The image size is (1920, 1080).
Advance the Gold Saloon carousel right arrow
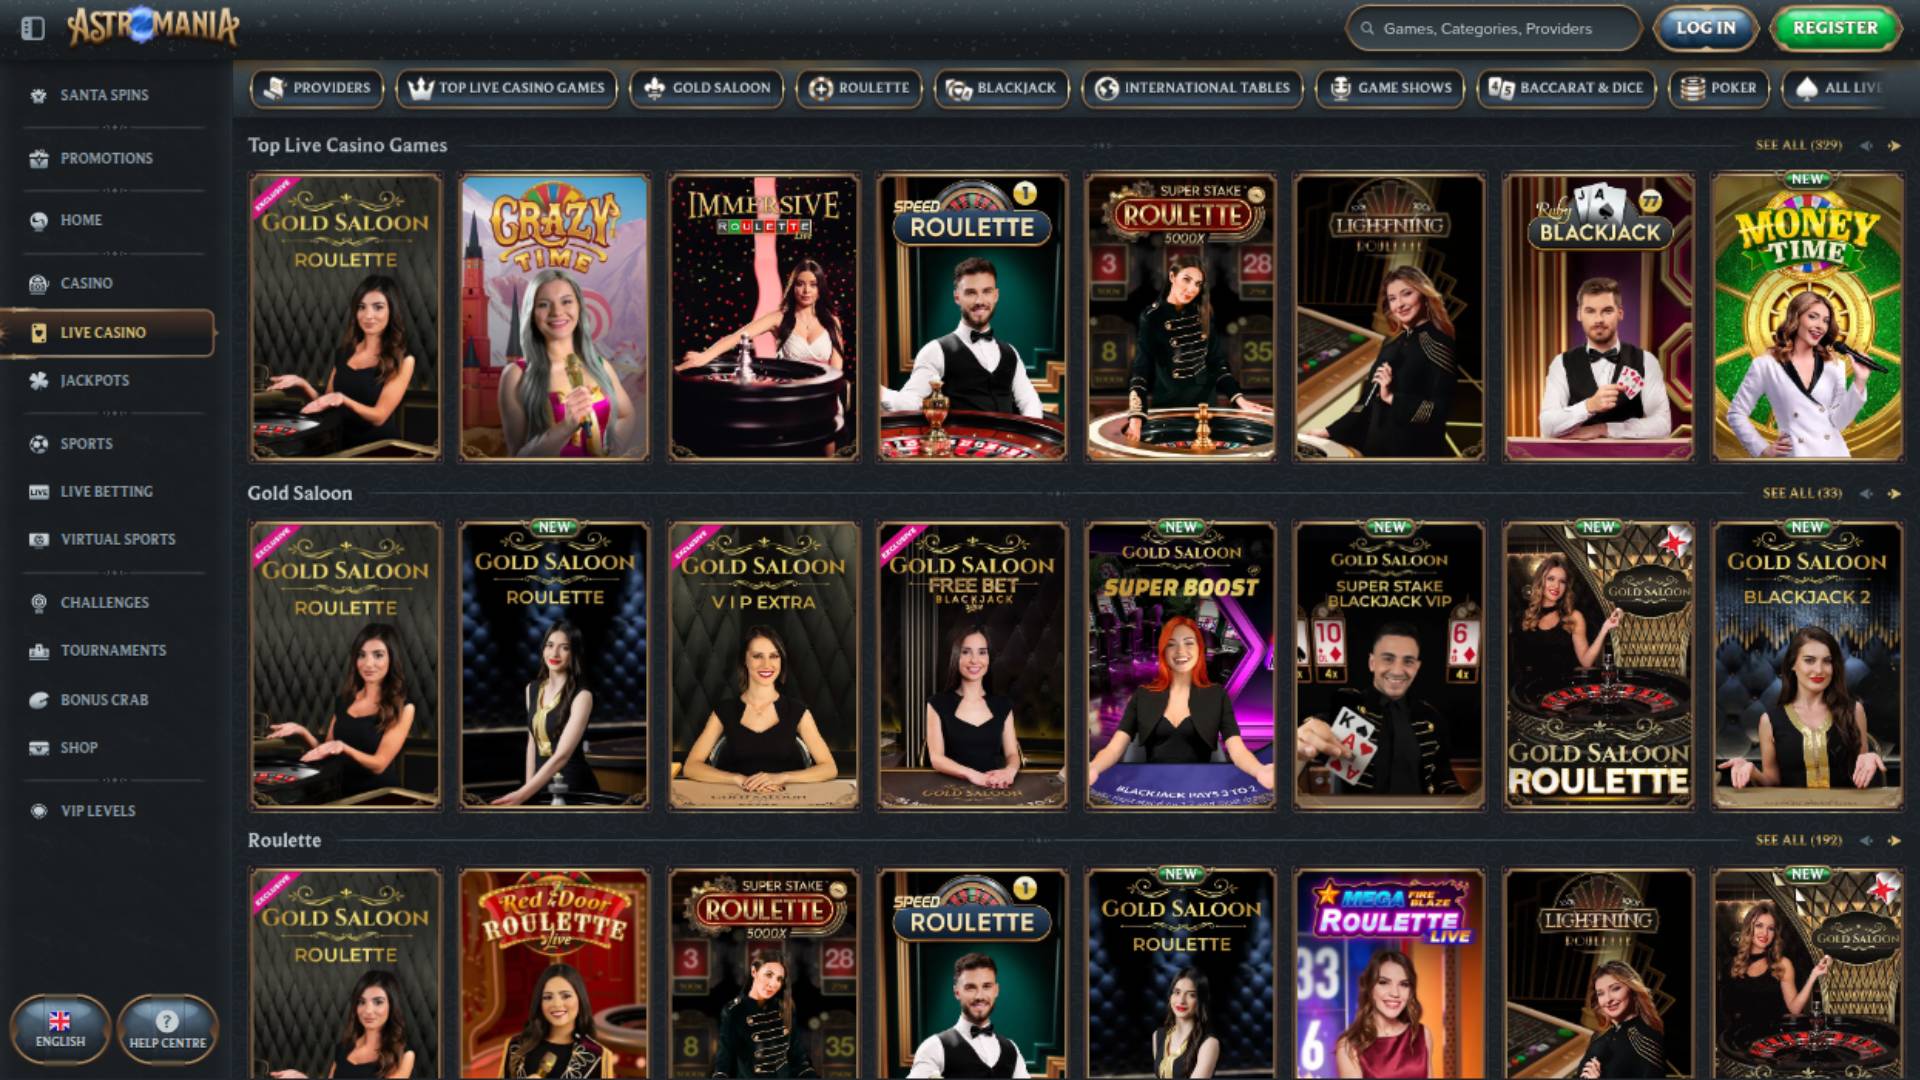click(x=1895, y=493)
